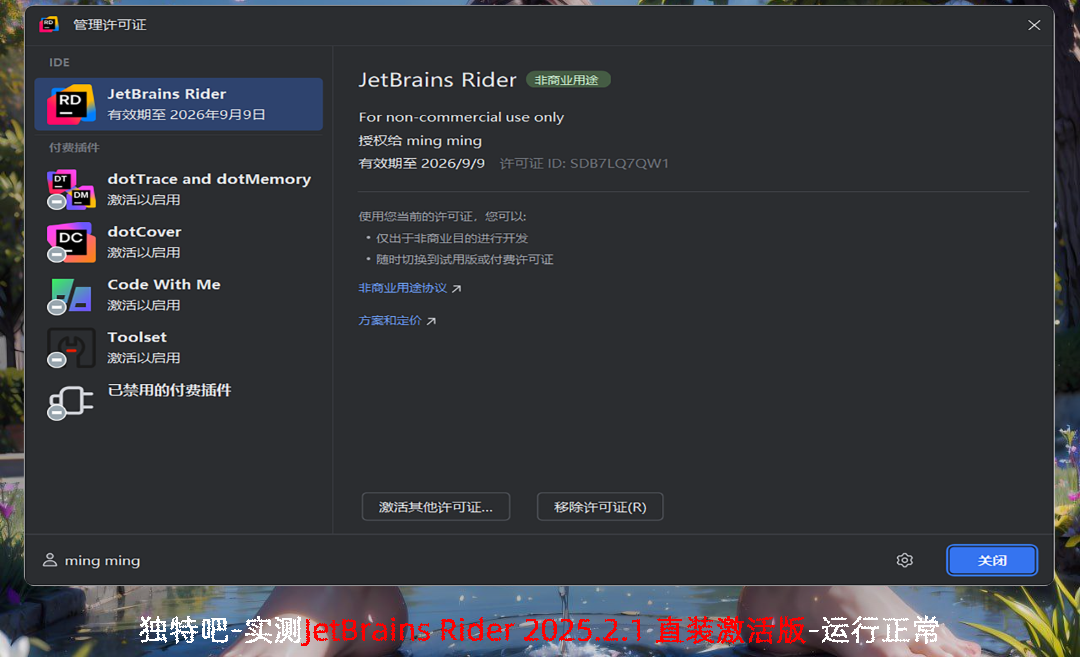The width and height of the screenshot is (1080, 657).
Task: Open the 方案和定价 link
Action: pyautogui.click(x=390, y=321)
